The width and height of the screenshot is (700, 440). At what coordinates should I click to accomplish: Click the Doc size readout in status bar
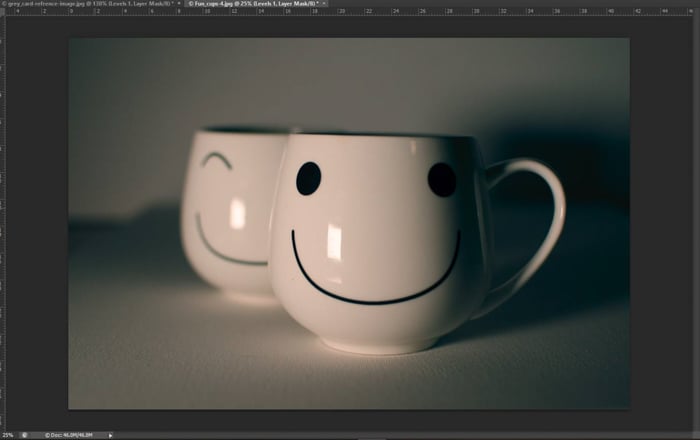[x=69, y=435]
